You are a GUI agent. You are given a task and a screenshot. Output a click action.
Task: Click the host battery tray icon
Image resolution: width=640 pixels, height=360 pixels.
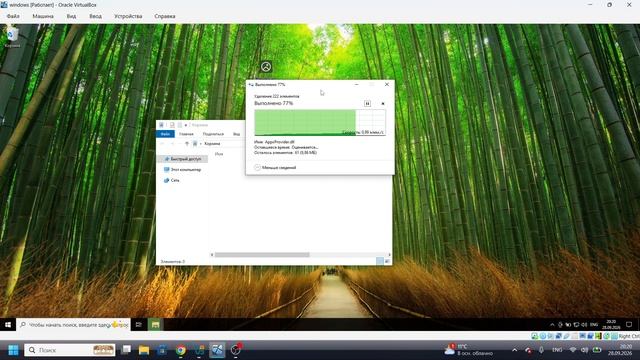[x=597, y=350]
